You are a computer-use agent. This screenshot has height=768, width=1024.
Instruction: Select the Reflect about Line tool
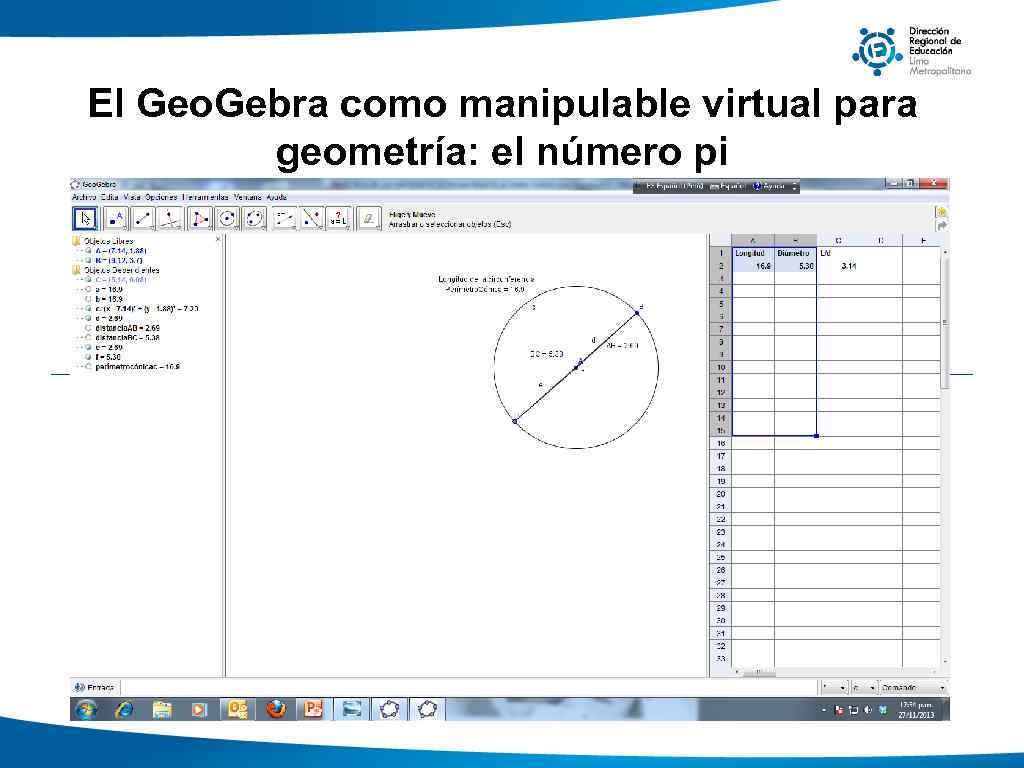point(312,219)
